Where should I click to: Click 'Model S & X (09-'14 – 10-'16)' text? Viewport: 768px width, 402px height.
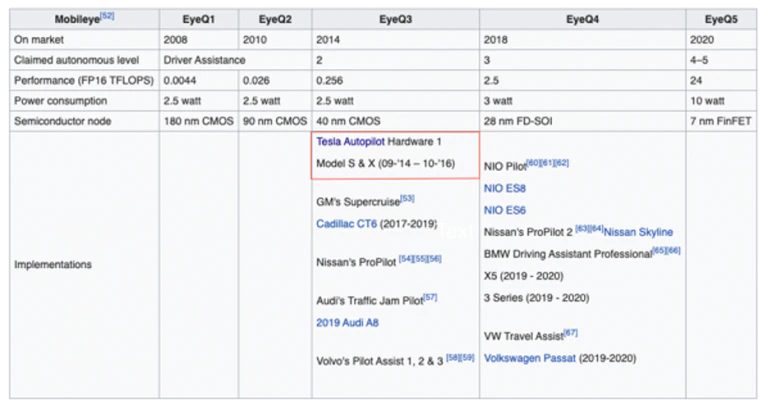point(385,164)
